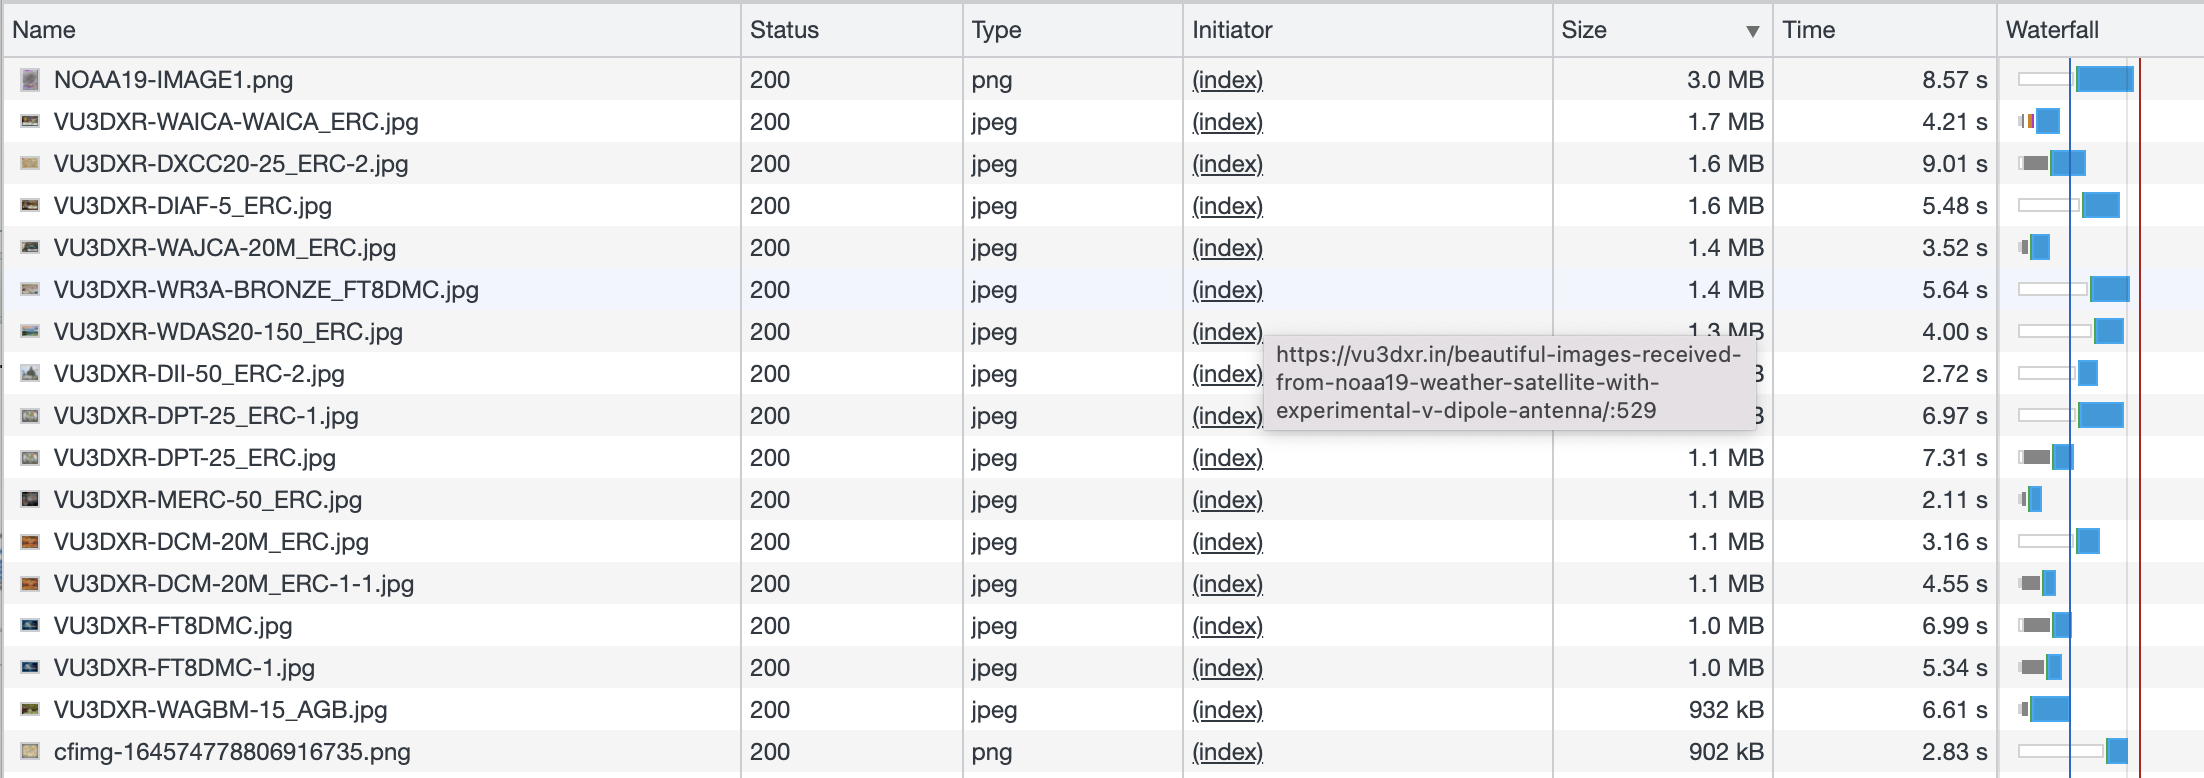Screen dimensions: 2204x778
Task: Click the Waterfall column header
Action: coord(2052,30)
